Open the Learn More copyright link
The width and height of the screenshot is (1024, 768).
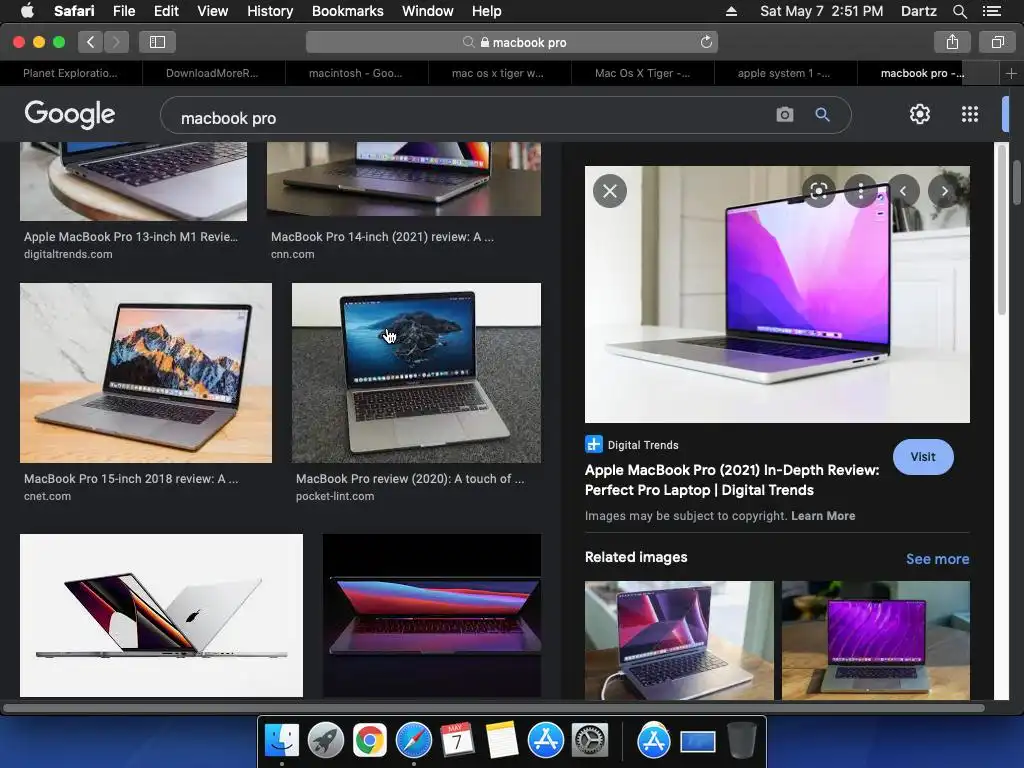(823, 516)
